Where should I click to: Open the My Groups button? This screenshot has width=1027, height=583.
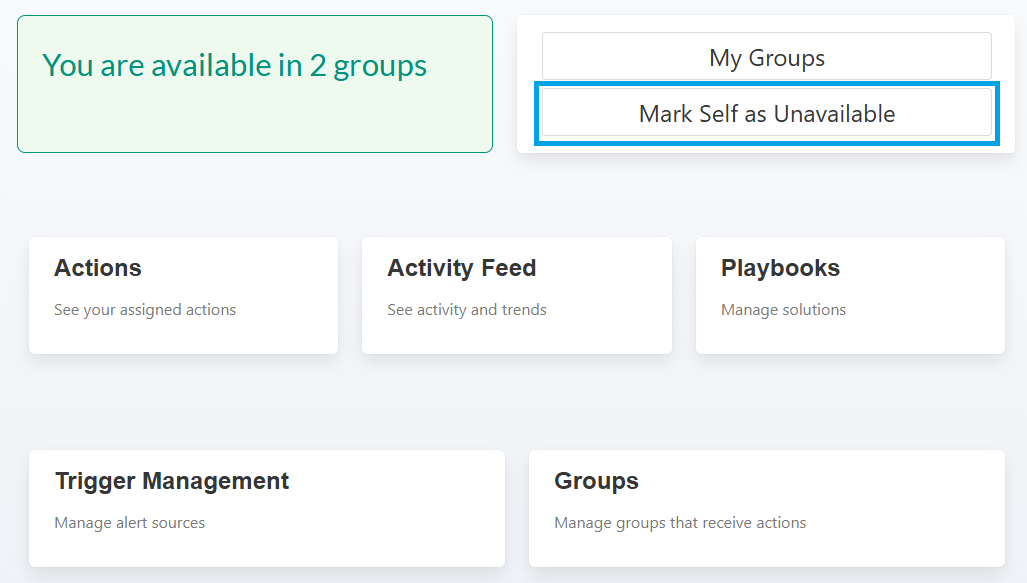click(x=766, y=57)
